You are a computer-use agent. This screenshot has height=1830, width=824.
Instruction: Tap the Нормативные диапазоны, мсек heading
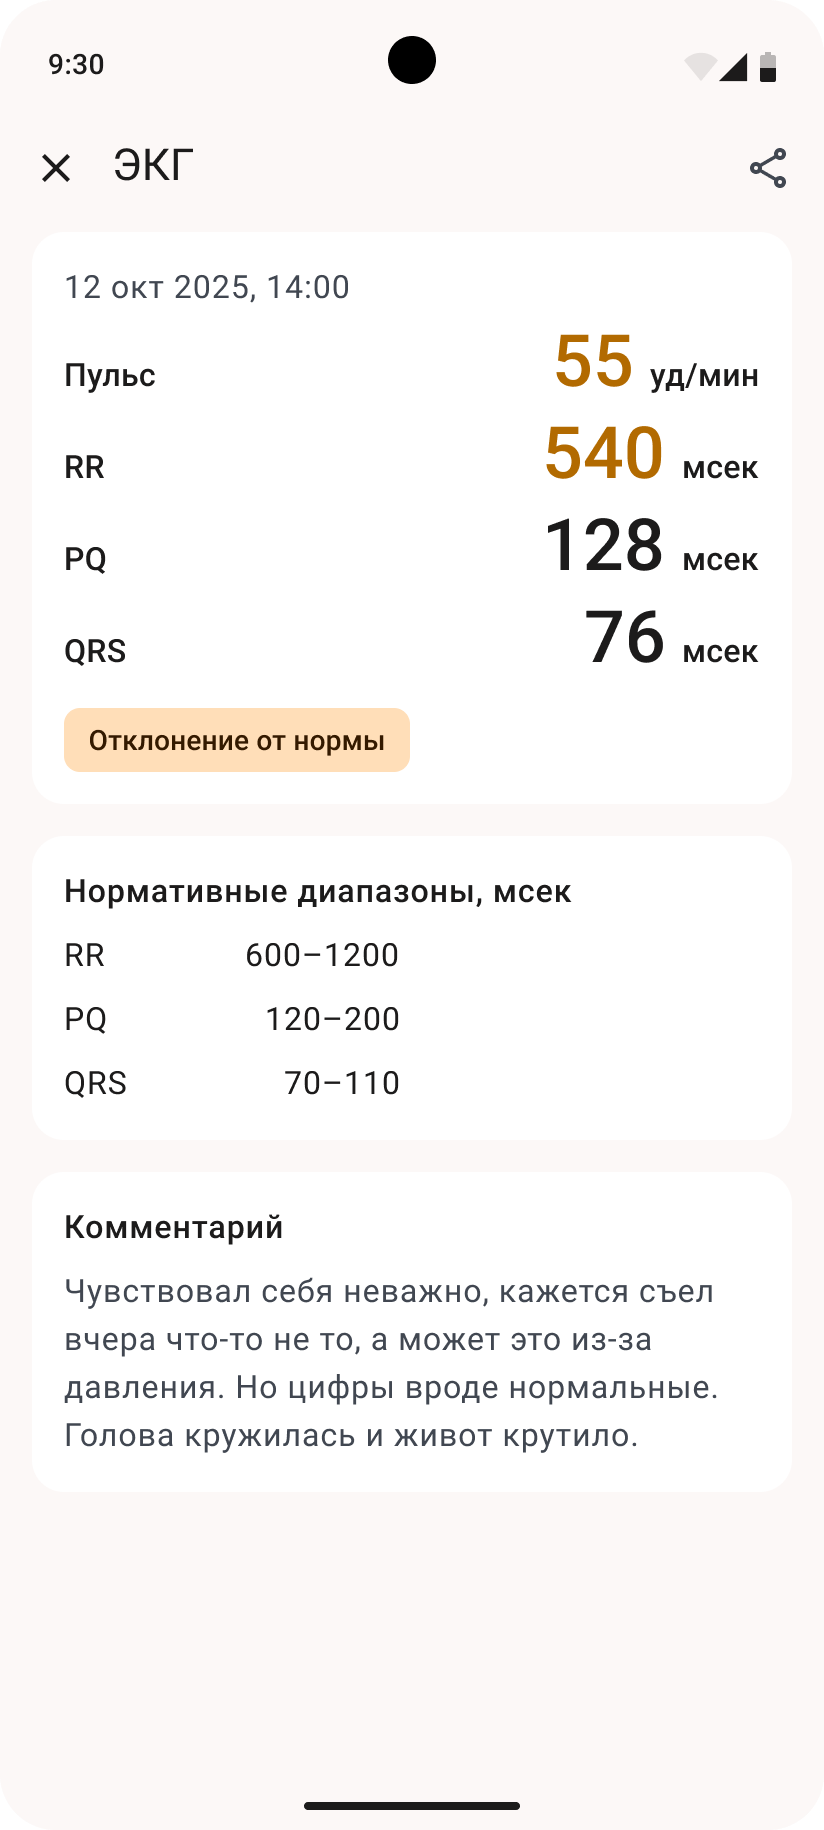[x=318, y=891]
